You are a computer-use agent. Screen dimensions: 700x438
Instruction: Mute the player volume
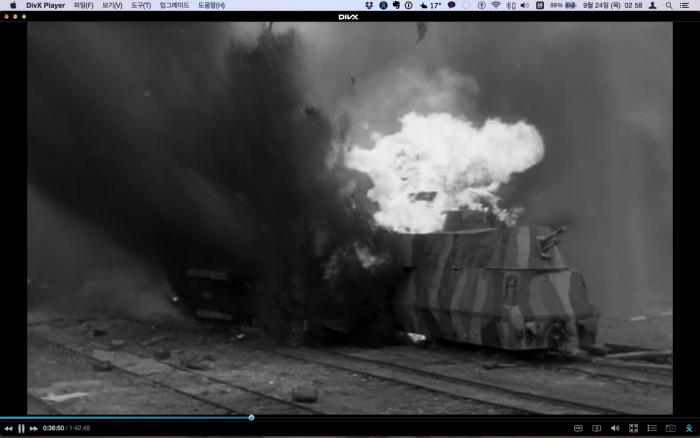pyautogui.click(x=615, y=428)
